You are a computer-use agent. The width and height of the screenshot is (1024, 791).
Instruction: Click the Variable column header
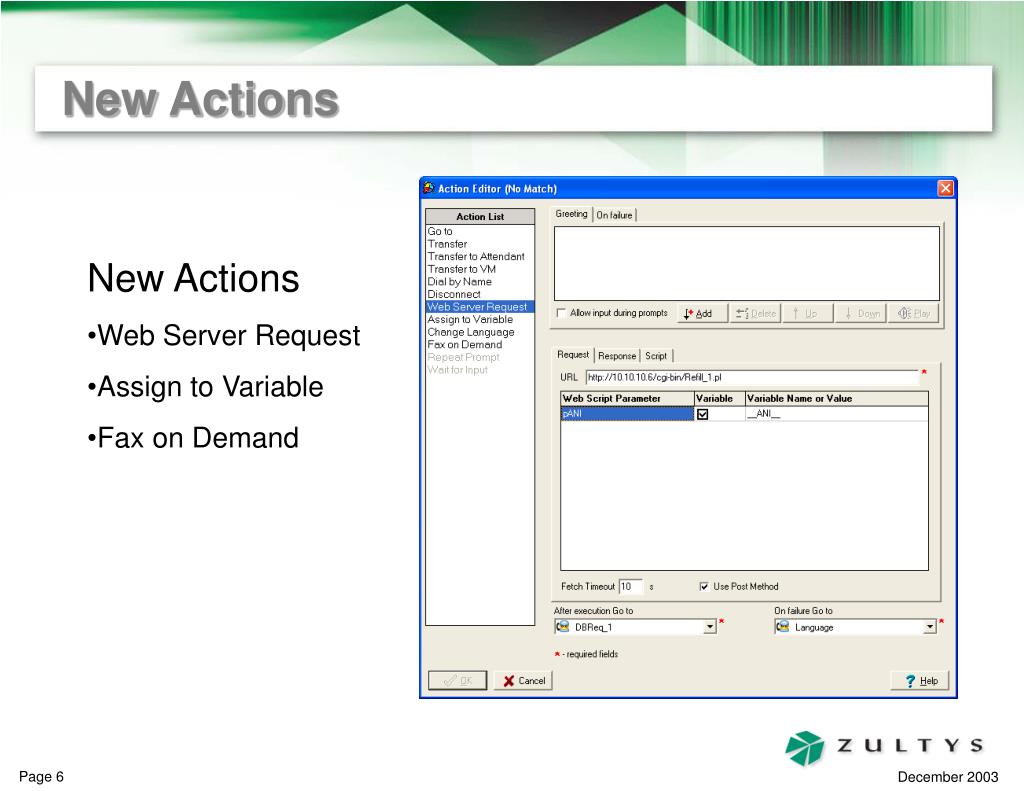(720, 398)
